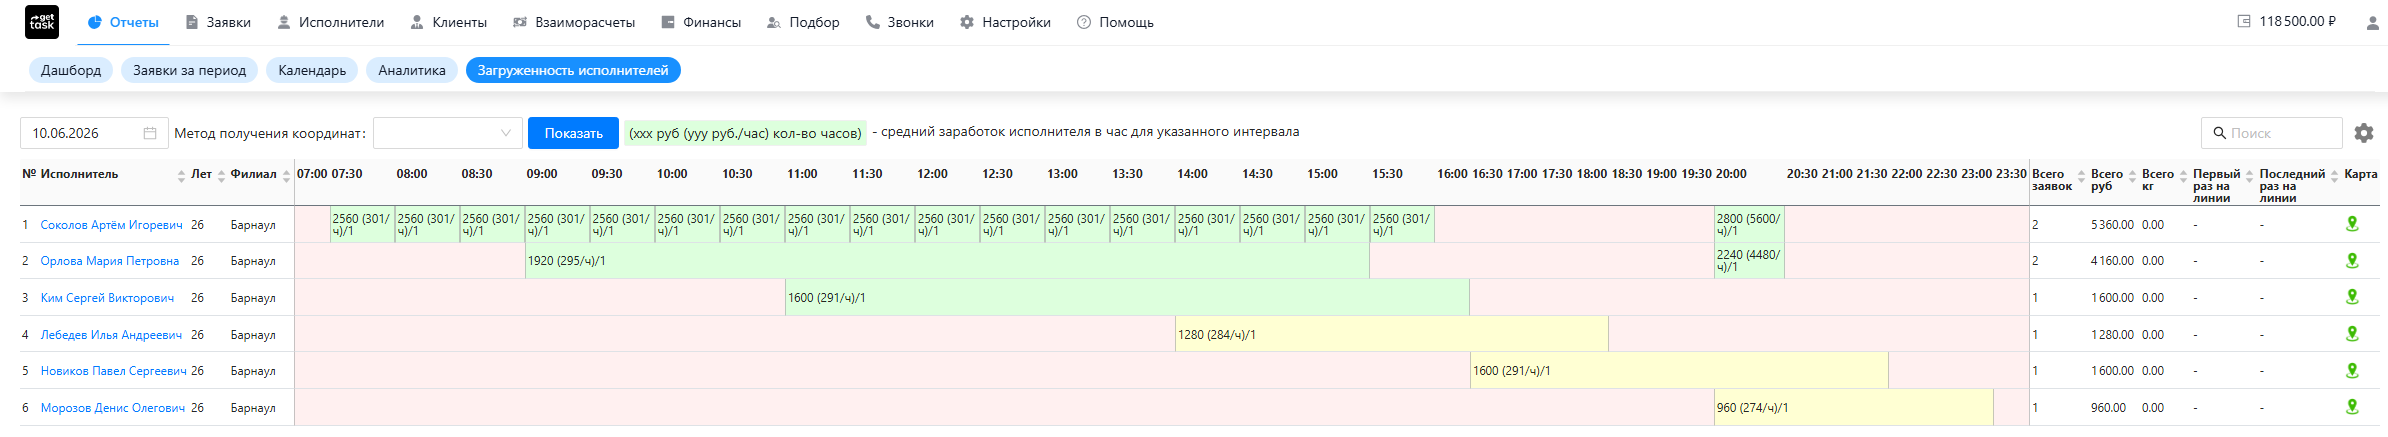Sort by Лет column
The height and width of the screenshot is (437, 2388).
pyautogui.click(x=221, y=176)
